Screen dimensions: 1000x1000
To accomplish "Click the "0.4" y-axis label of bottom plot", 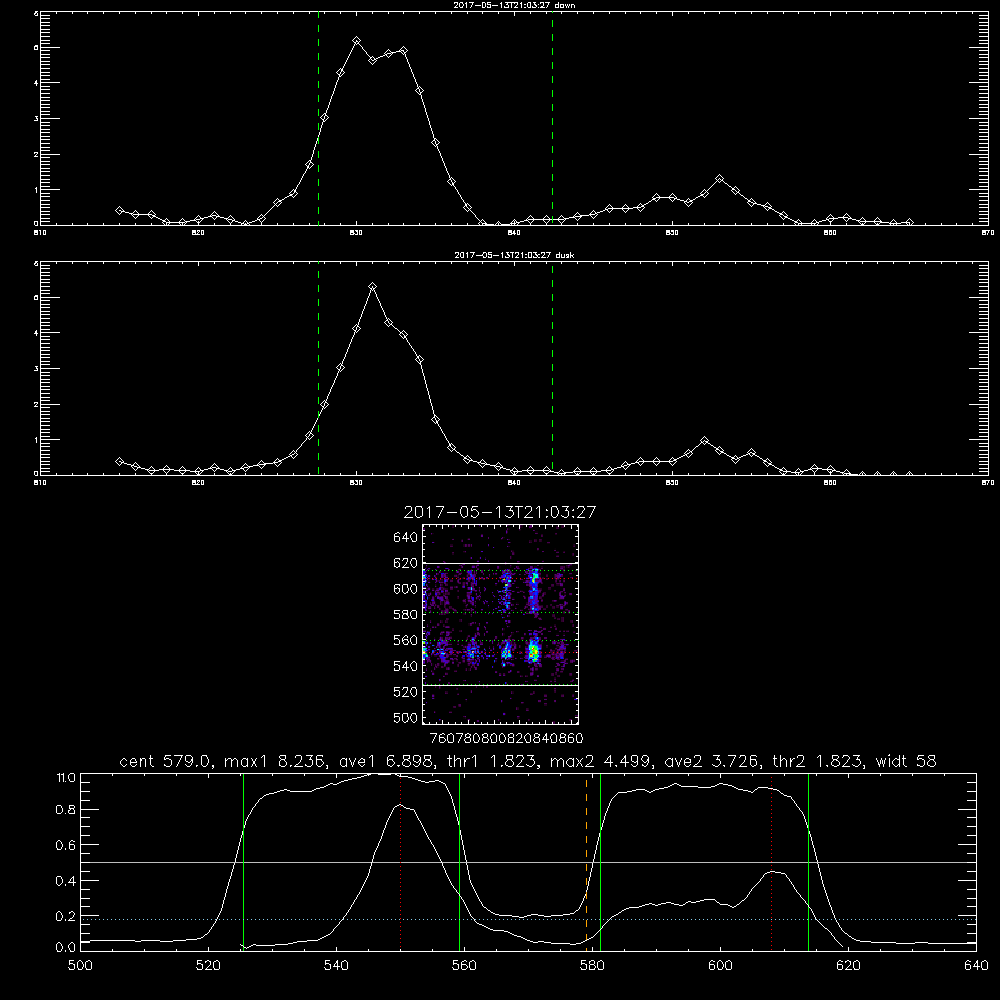I will [66, 881].
